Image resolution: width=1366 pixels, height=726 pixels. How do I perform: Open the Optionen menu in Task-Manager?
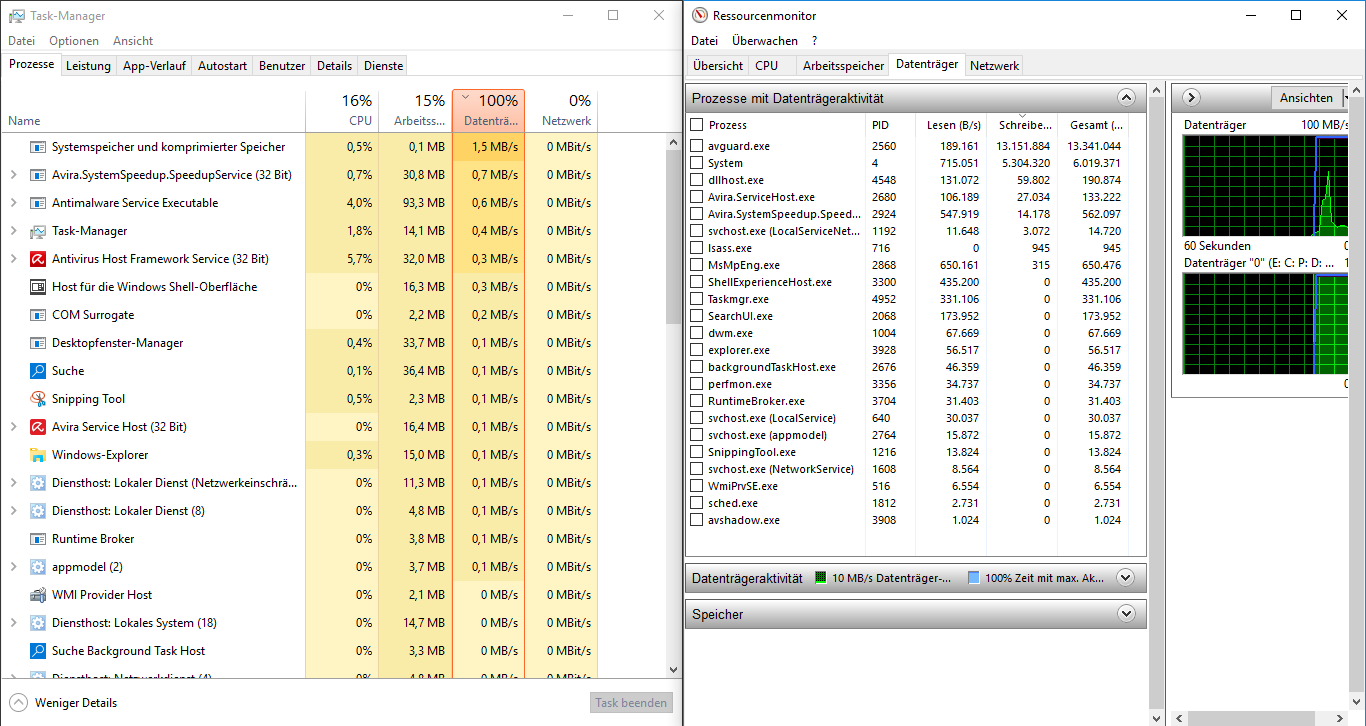tap(74, 41)
